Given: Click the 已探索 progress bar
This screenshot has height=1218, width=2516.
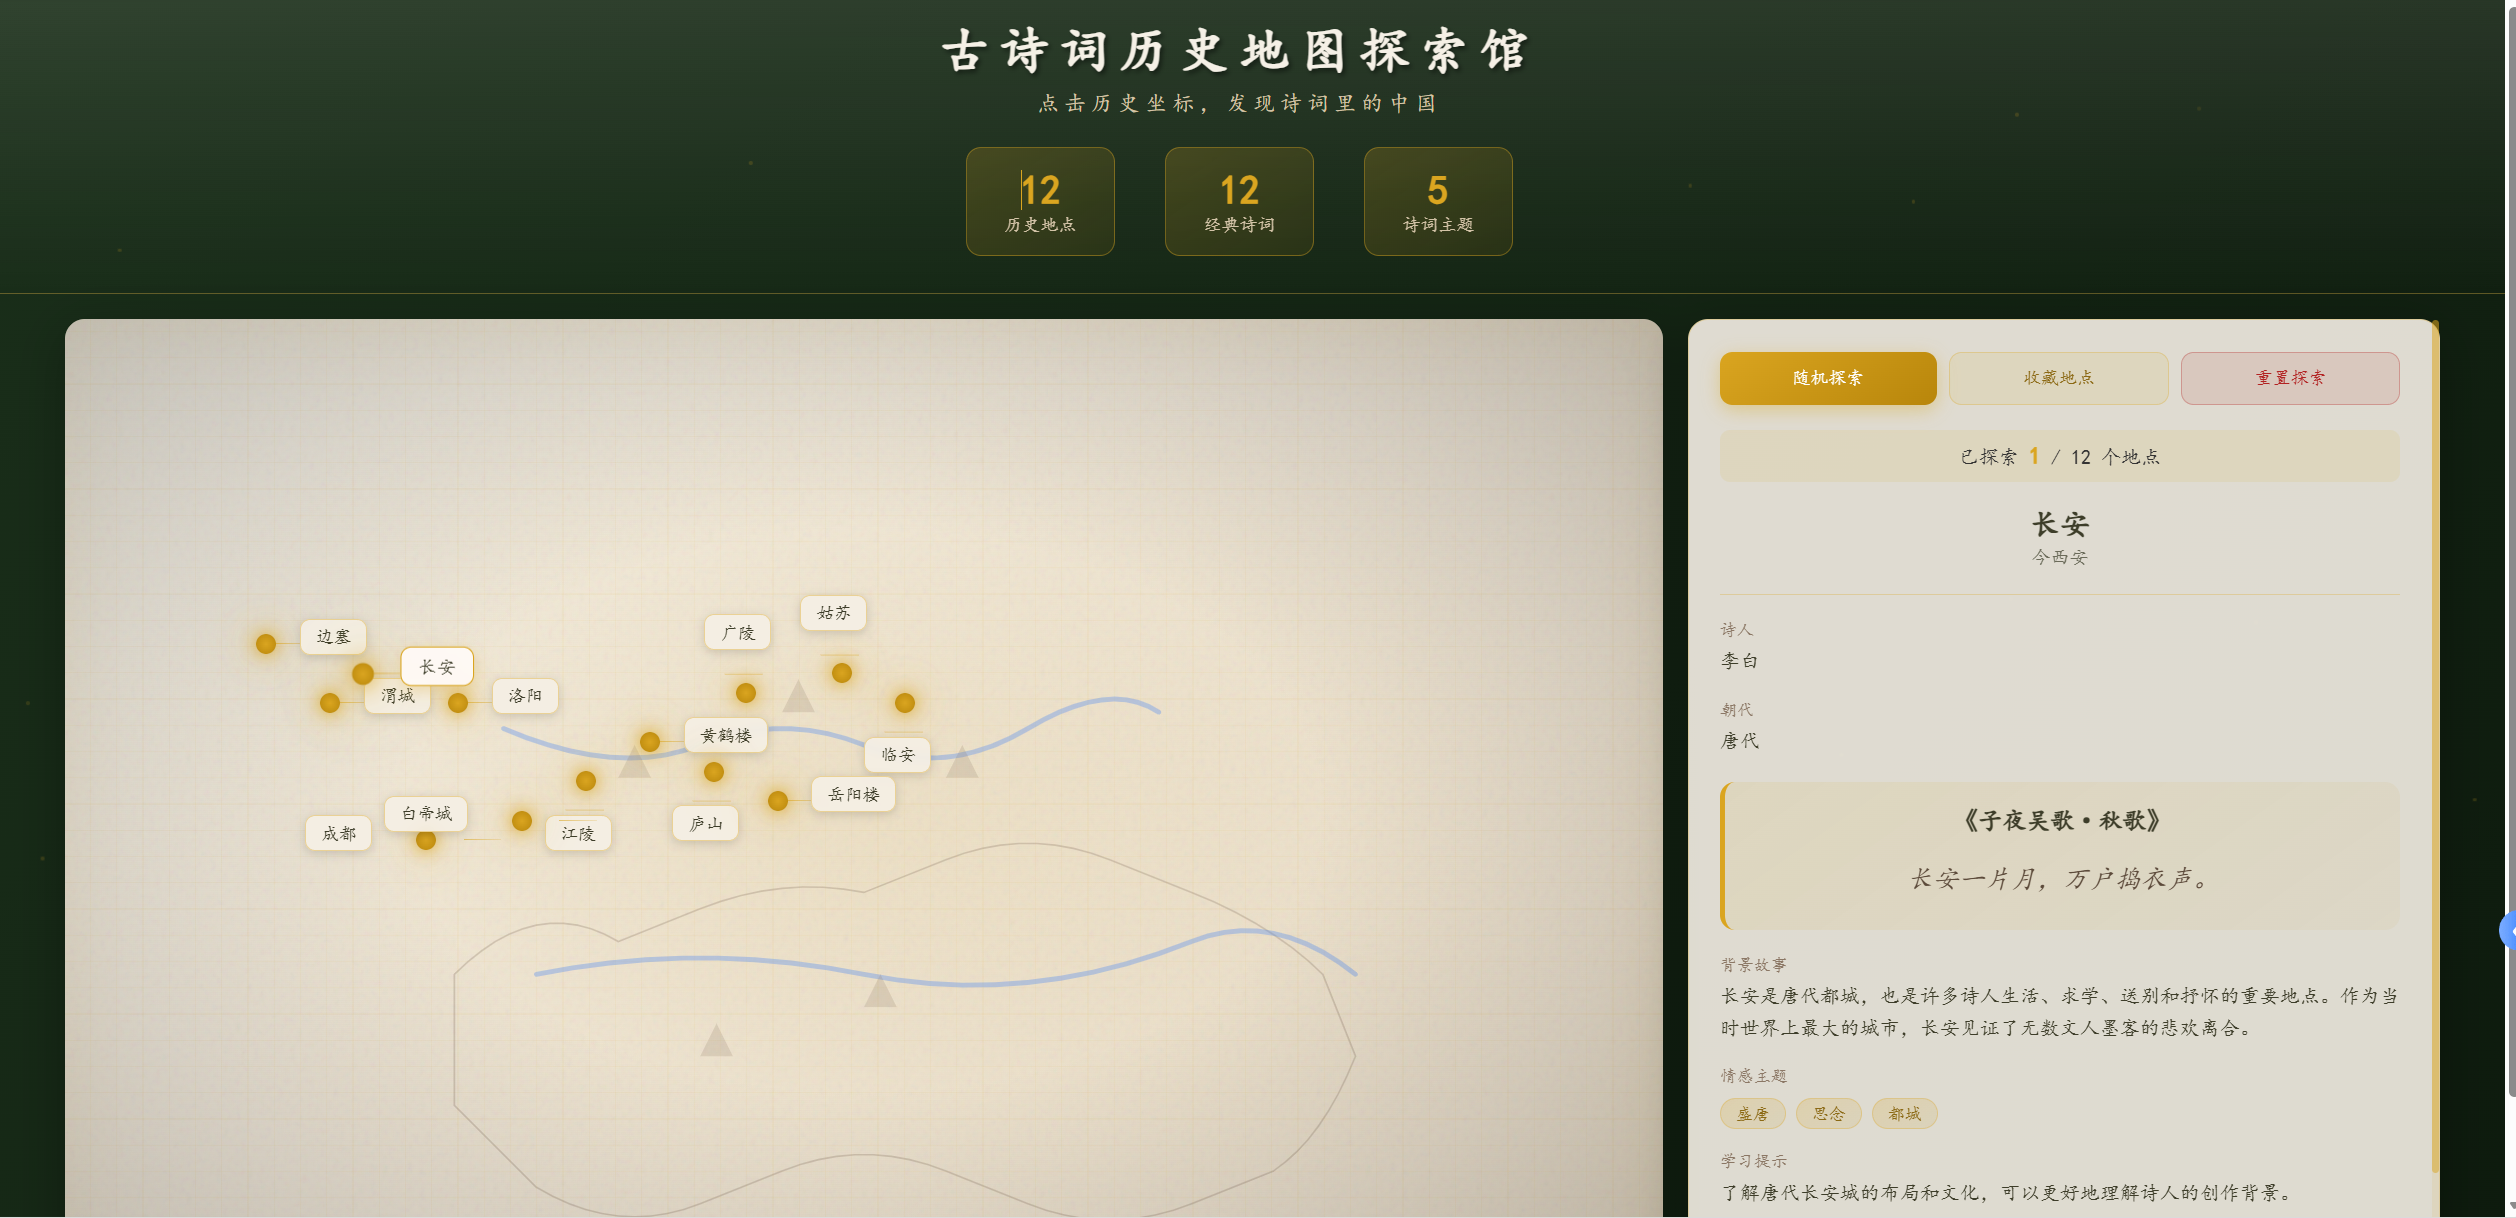Looking at the screenshot, I should click(x=2060, y=457).
